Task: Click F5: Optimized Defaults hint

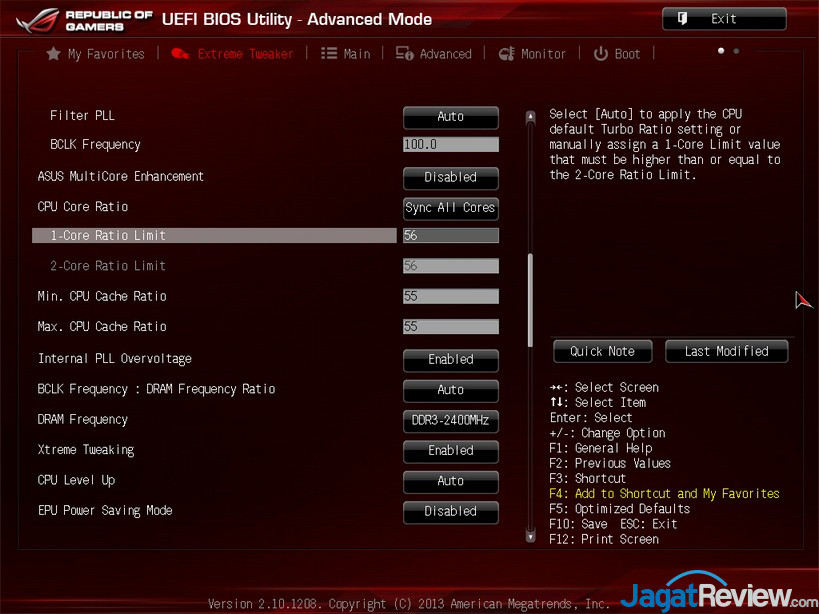Action: 619,509
